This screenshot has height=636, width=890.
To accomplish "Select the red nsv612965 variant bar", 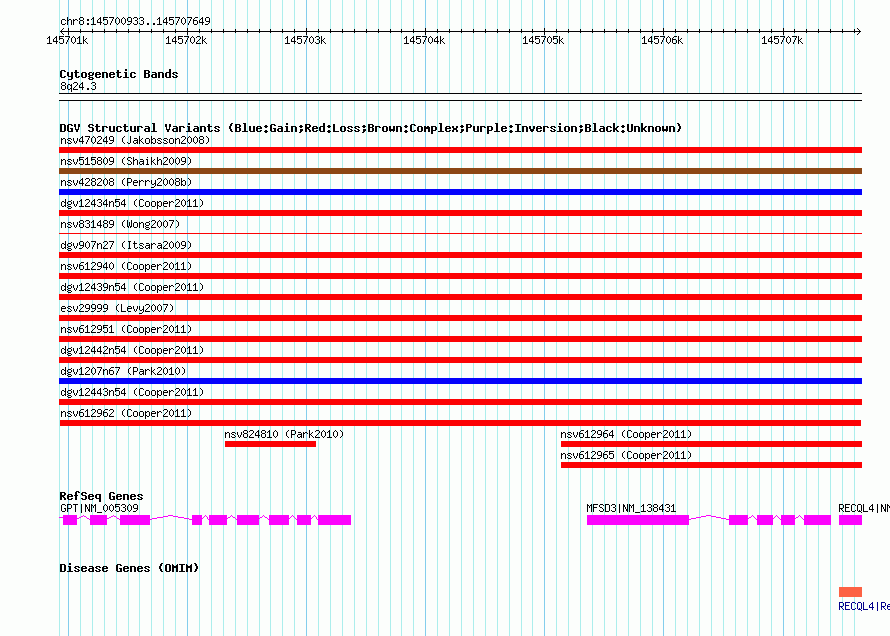I will [x=711, y=465].
